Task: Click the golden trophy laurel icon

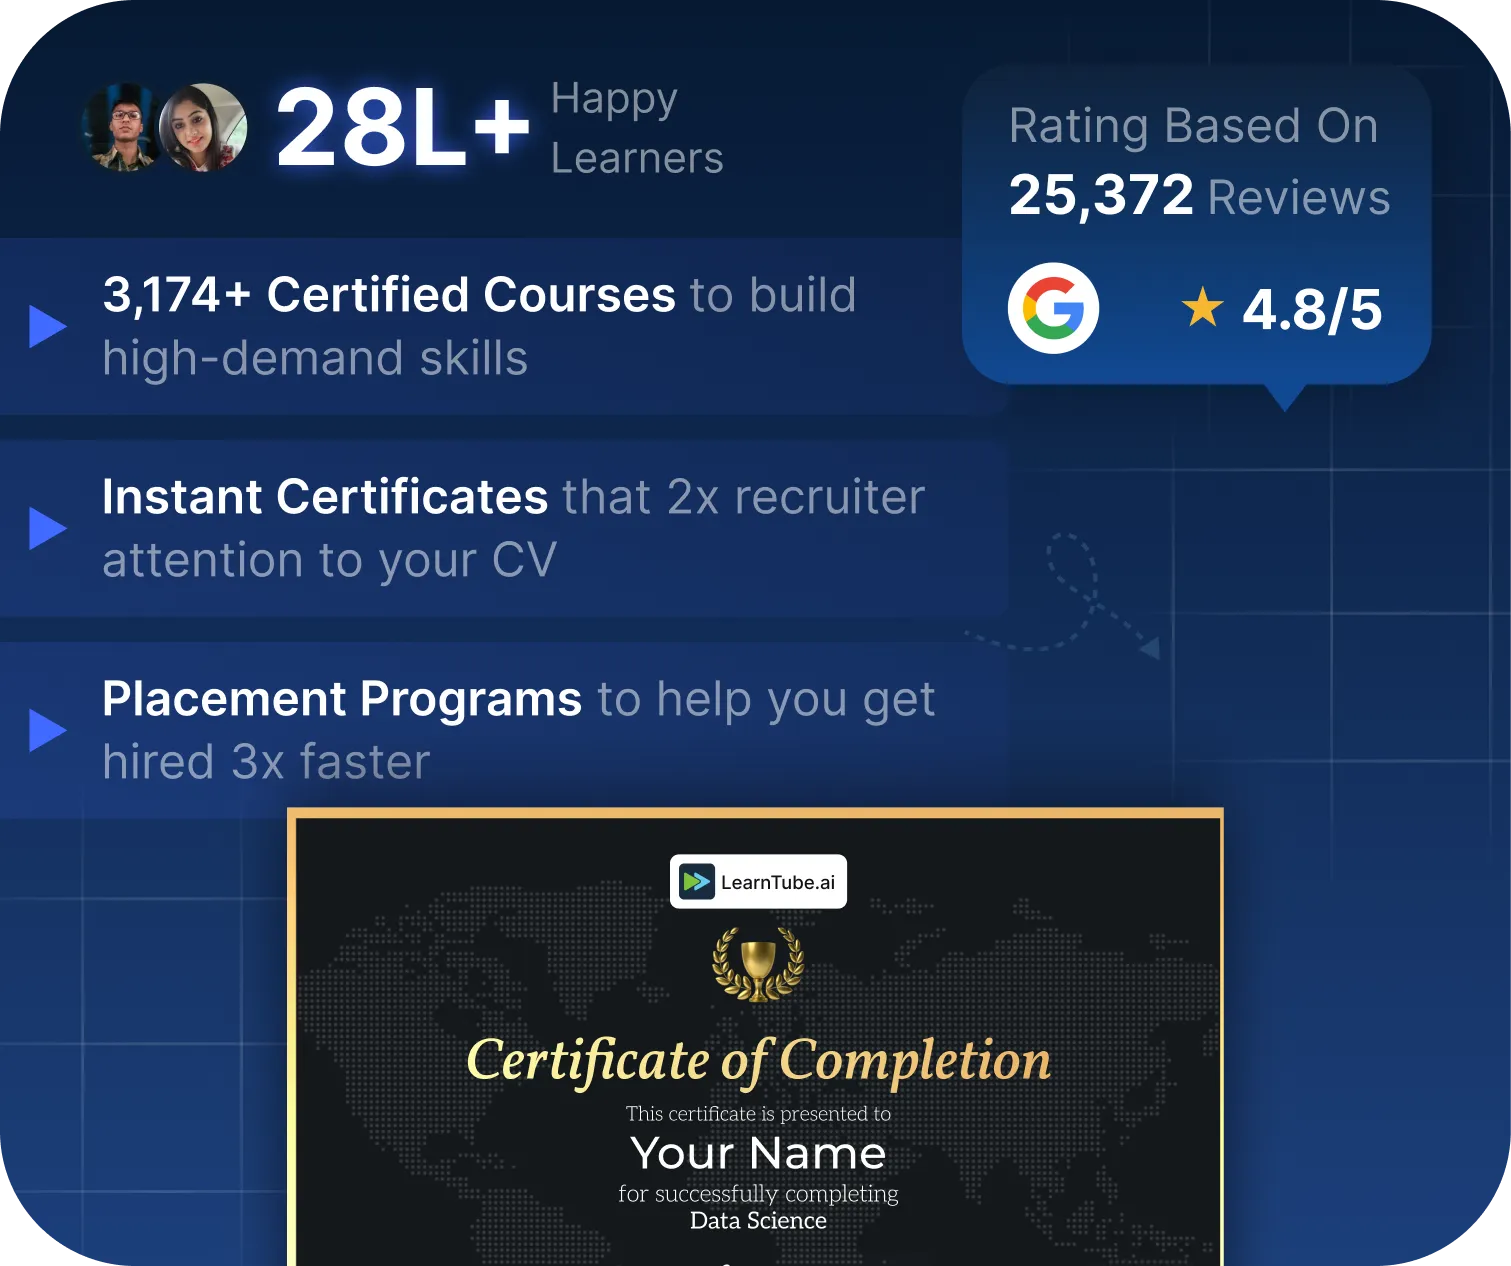Action: (758, 965)
